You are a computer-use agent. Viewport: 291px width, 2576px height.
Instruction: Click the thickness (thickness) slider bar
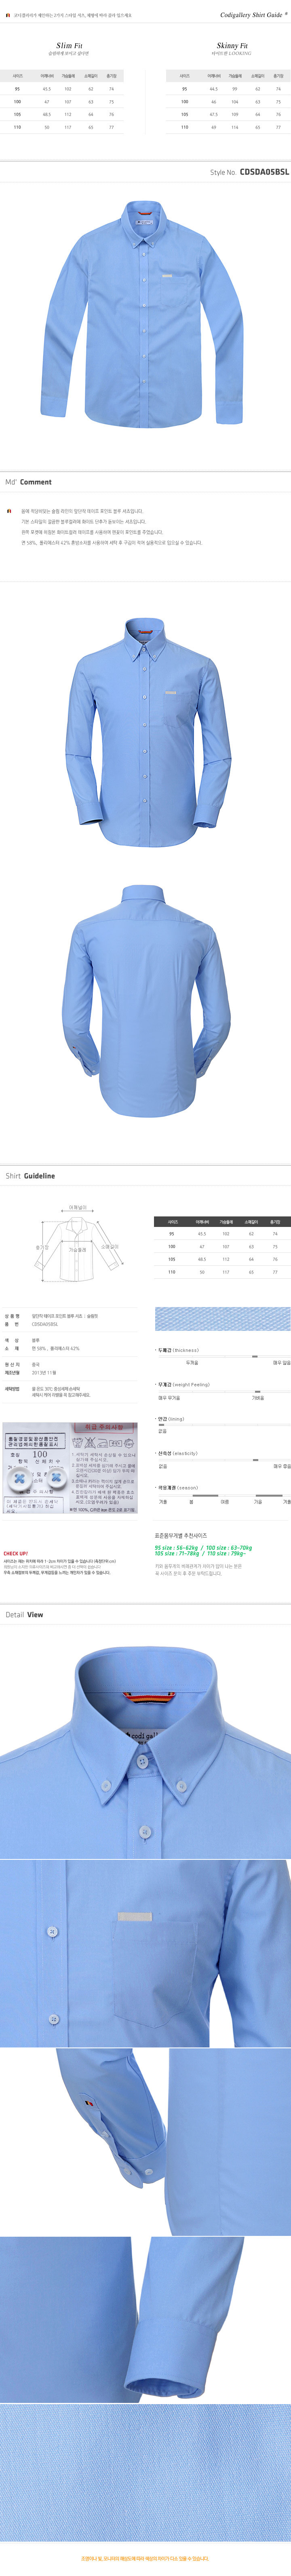click(x=222, y=1356)
